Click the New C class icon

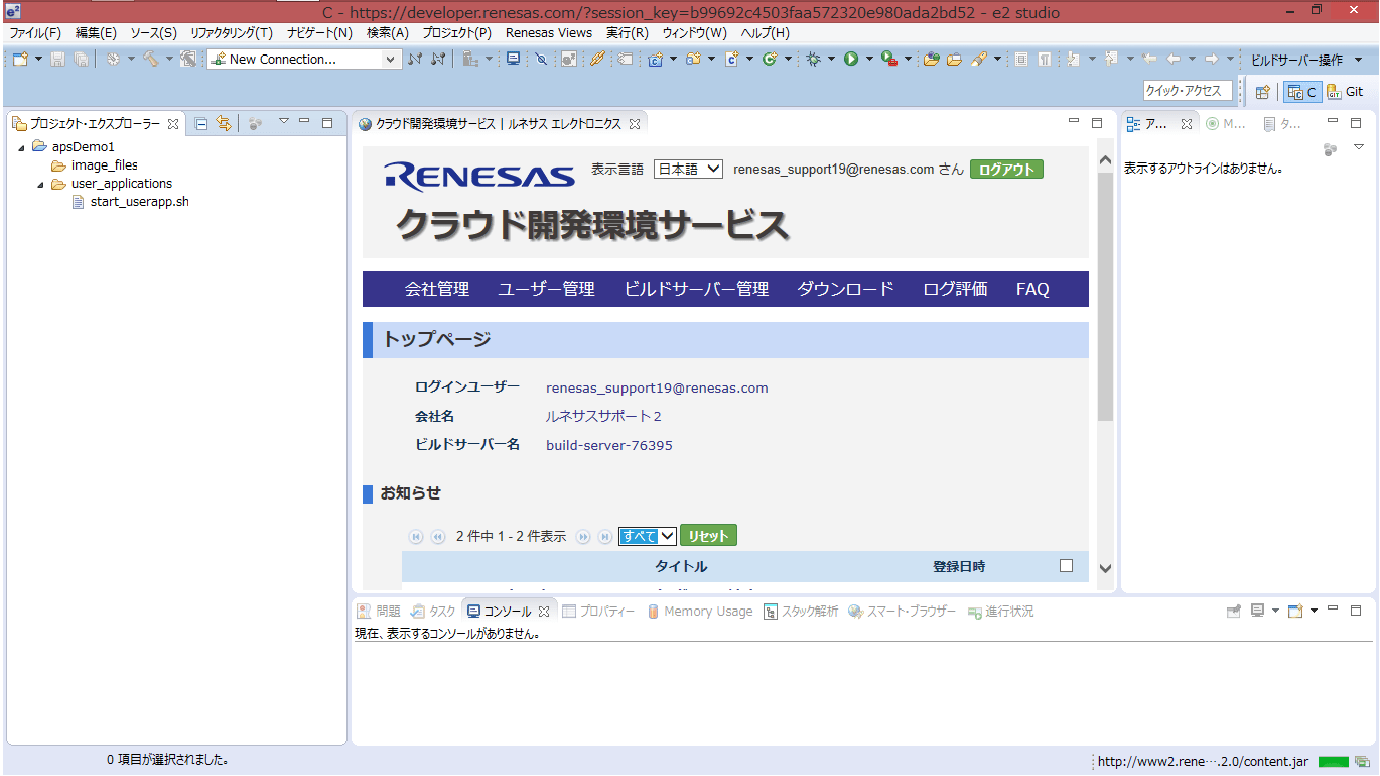click(x=770, y=59)
